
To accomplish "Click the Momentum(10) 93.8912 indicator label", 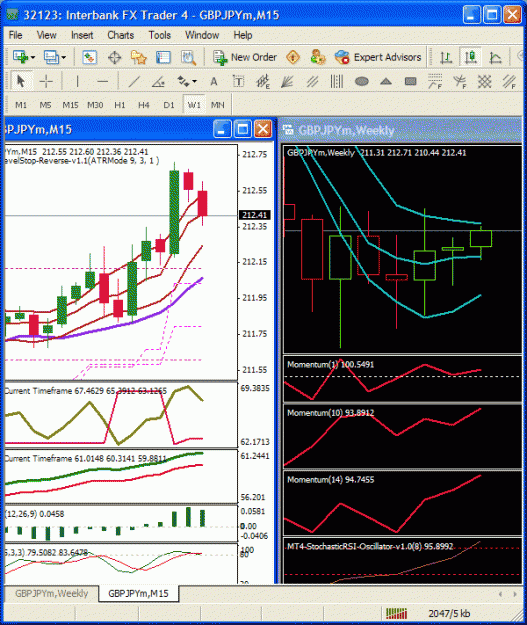I will click(330, 413).
